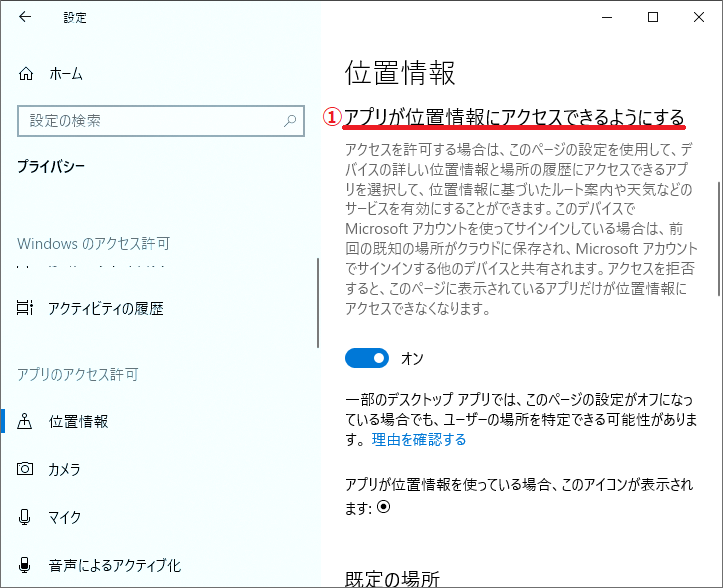This screenshot has height=588, width=723.
Task: Open アクティビティの履歴 settings
Action: 106,308
